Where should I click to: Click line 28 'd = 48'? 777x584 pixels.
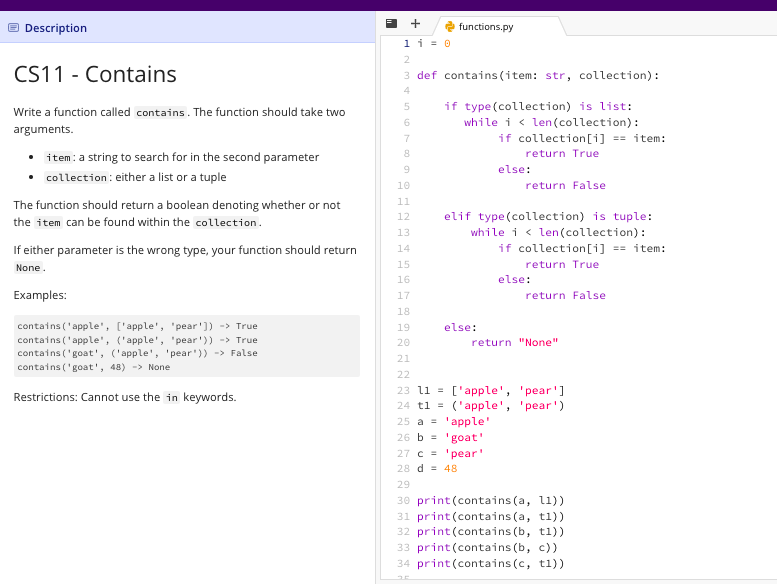[x=437, y=469]
